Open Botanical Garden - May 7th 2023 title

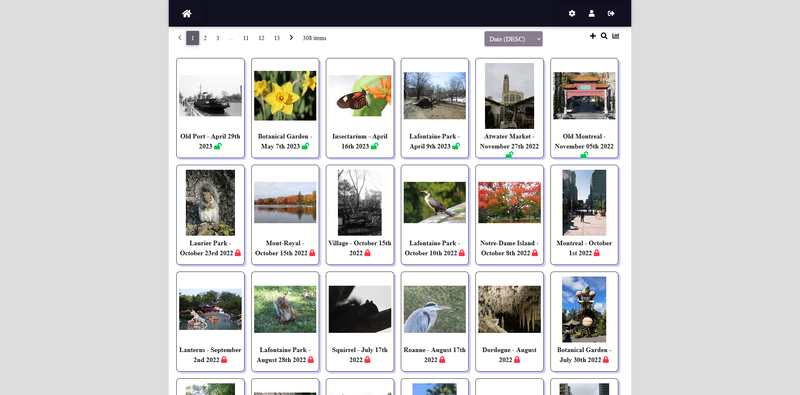coord(285,141)
